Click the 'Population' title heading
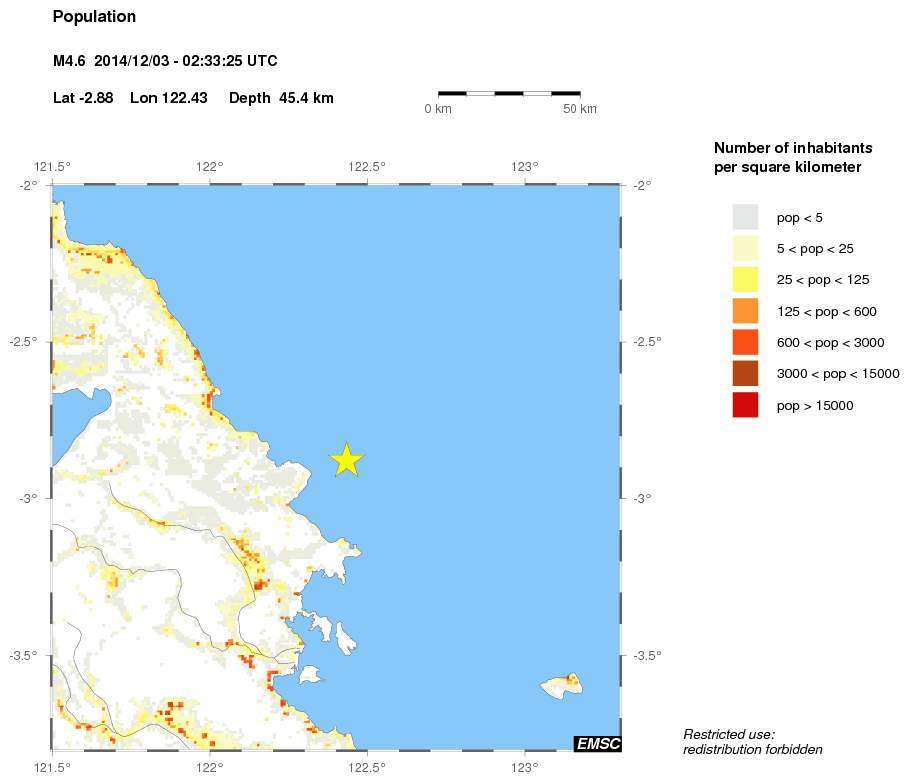Image resolution: width=910 pixels, height=782 pixels. click(x=94, y=17)
